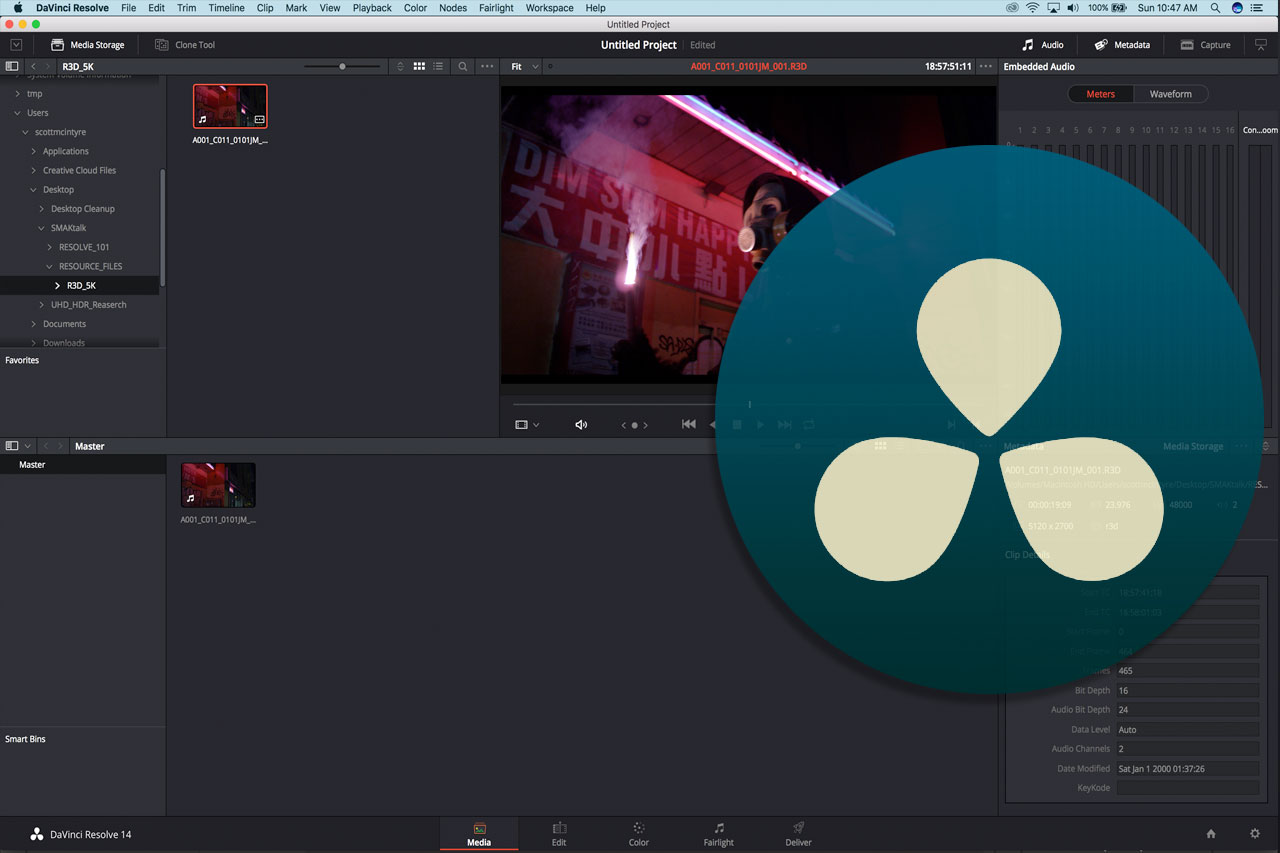This screenshot has height=853, width=1280.
Task: Adjust the thumbnail size slider
Action: (342, 66)
